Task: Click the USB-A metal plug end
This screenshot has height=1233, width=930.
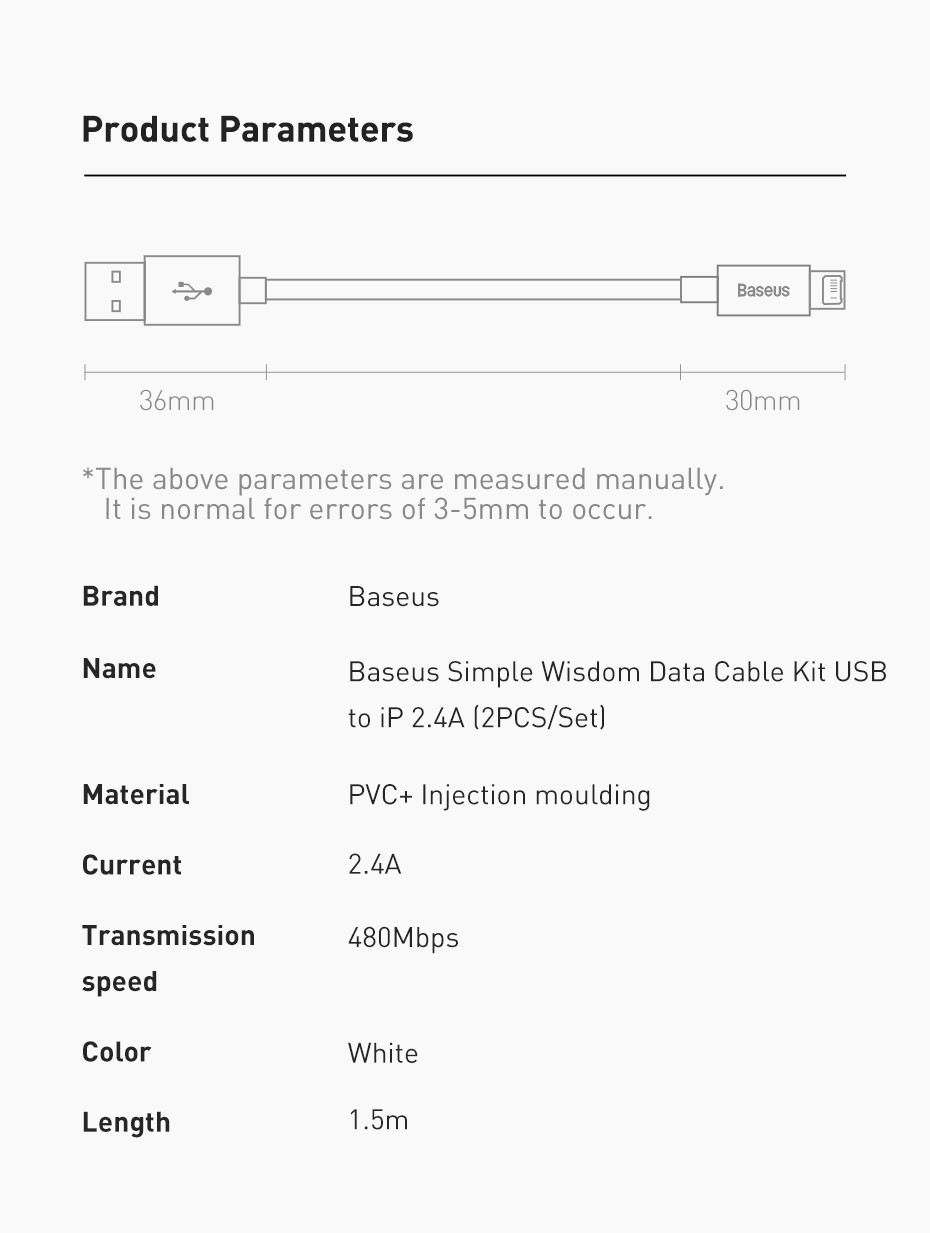Action: coord(114,290)
